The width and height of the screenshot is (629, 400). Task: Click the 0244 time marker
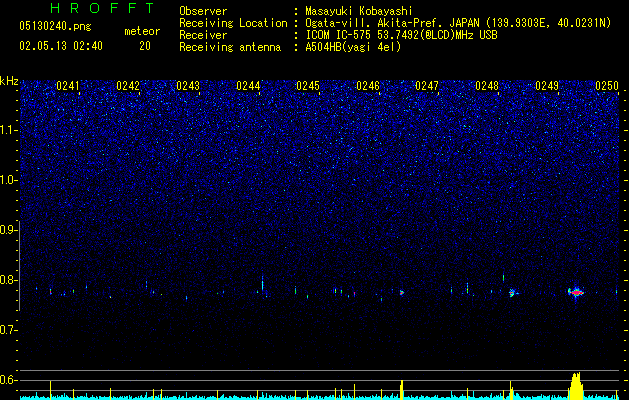pos(248,86)
